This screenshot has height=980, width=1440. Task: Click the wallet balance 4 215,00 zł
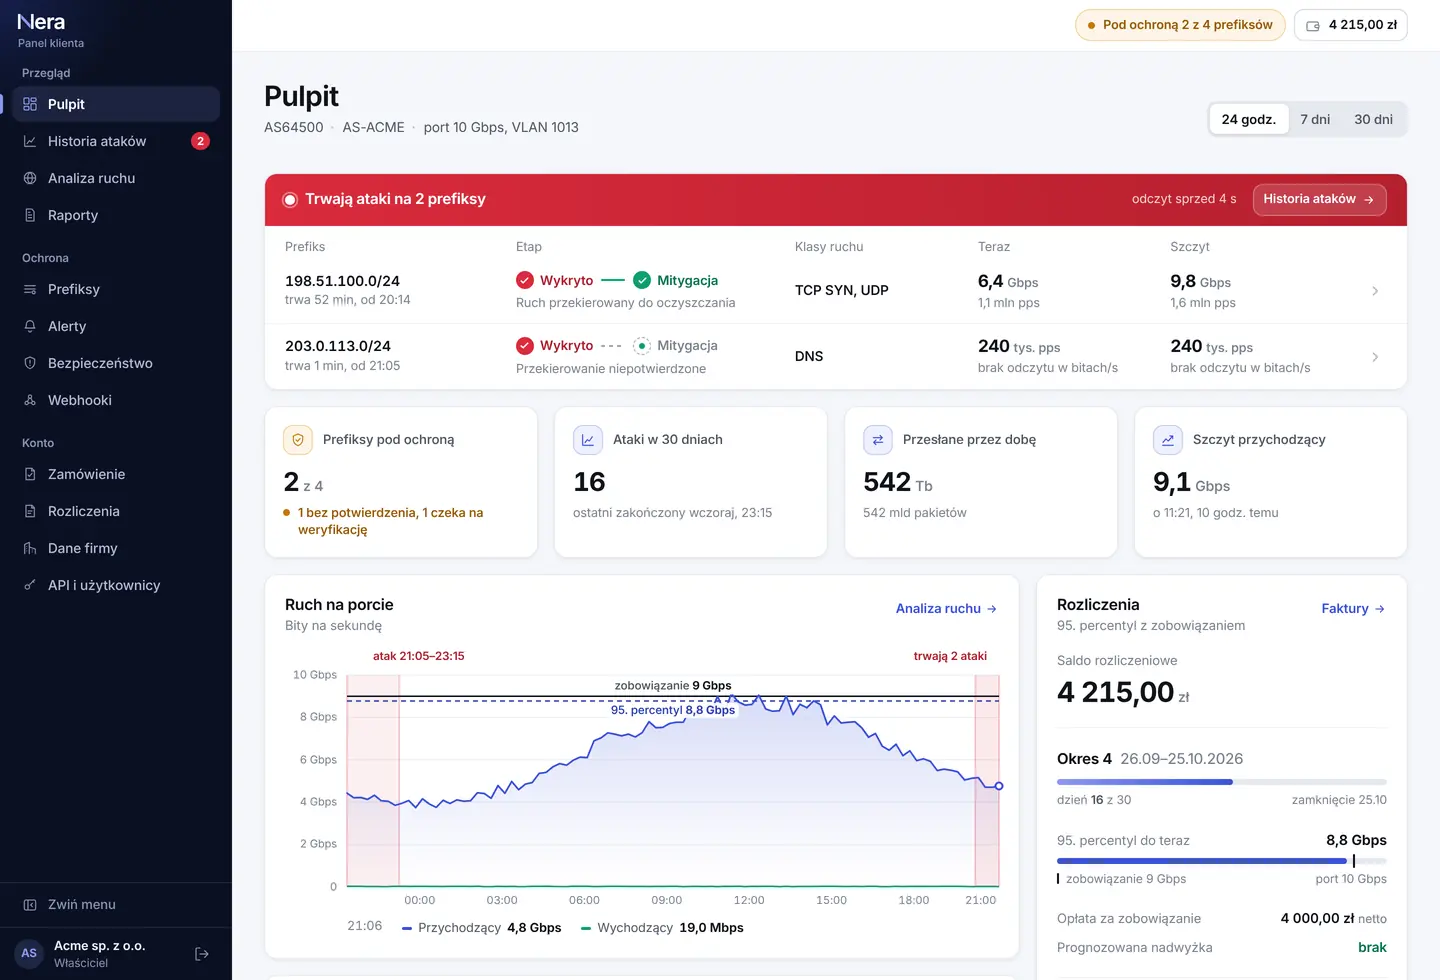1351,25
